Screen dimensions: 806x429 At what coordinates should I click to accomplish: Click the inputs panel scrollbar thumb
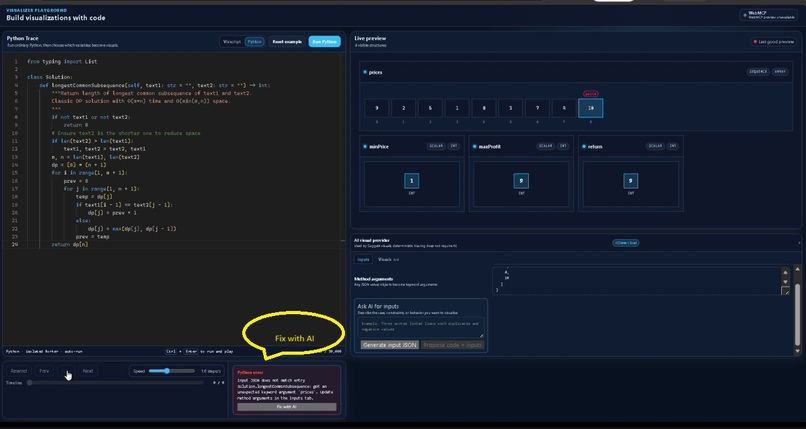797,314
